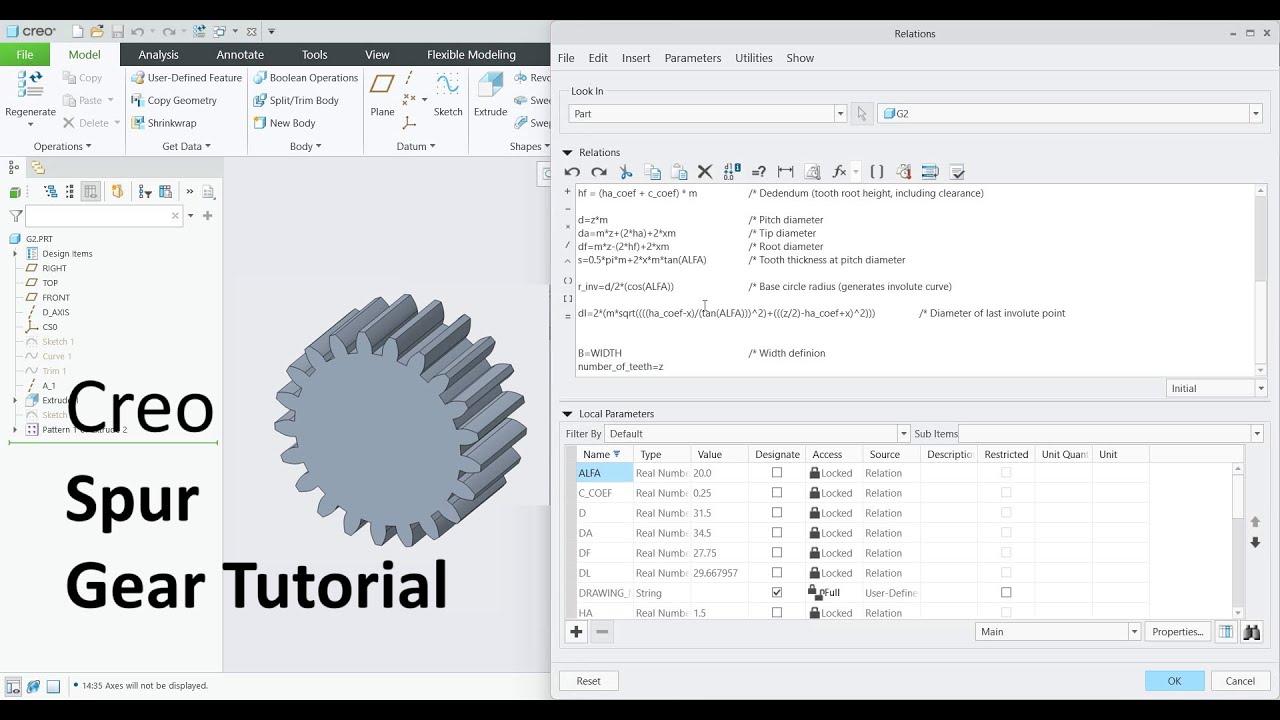Add a new parameter with plus button
Image resolution: width=1280 pixels, height=720 pixels.
tap(576, 632)
